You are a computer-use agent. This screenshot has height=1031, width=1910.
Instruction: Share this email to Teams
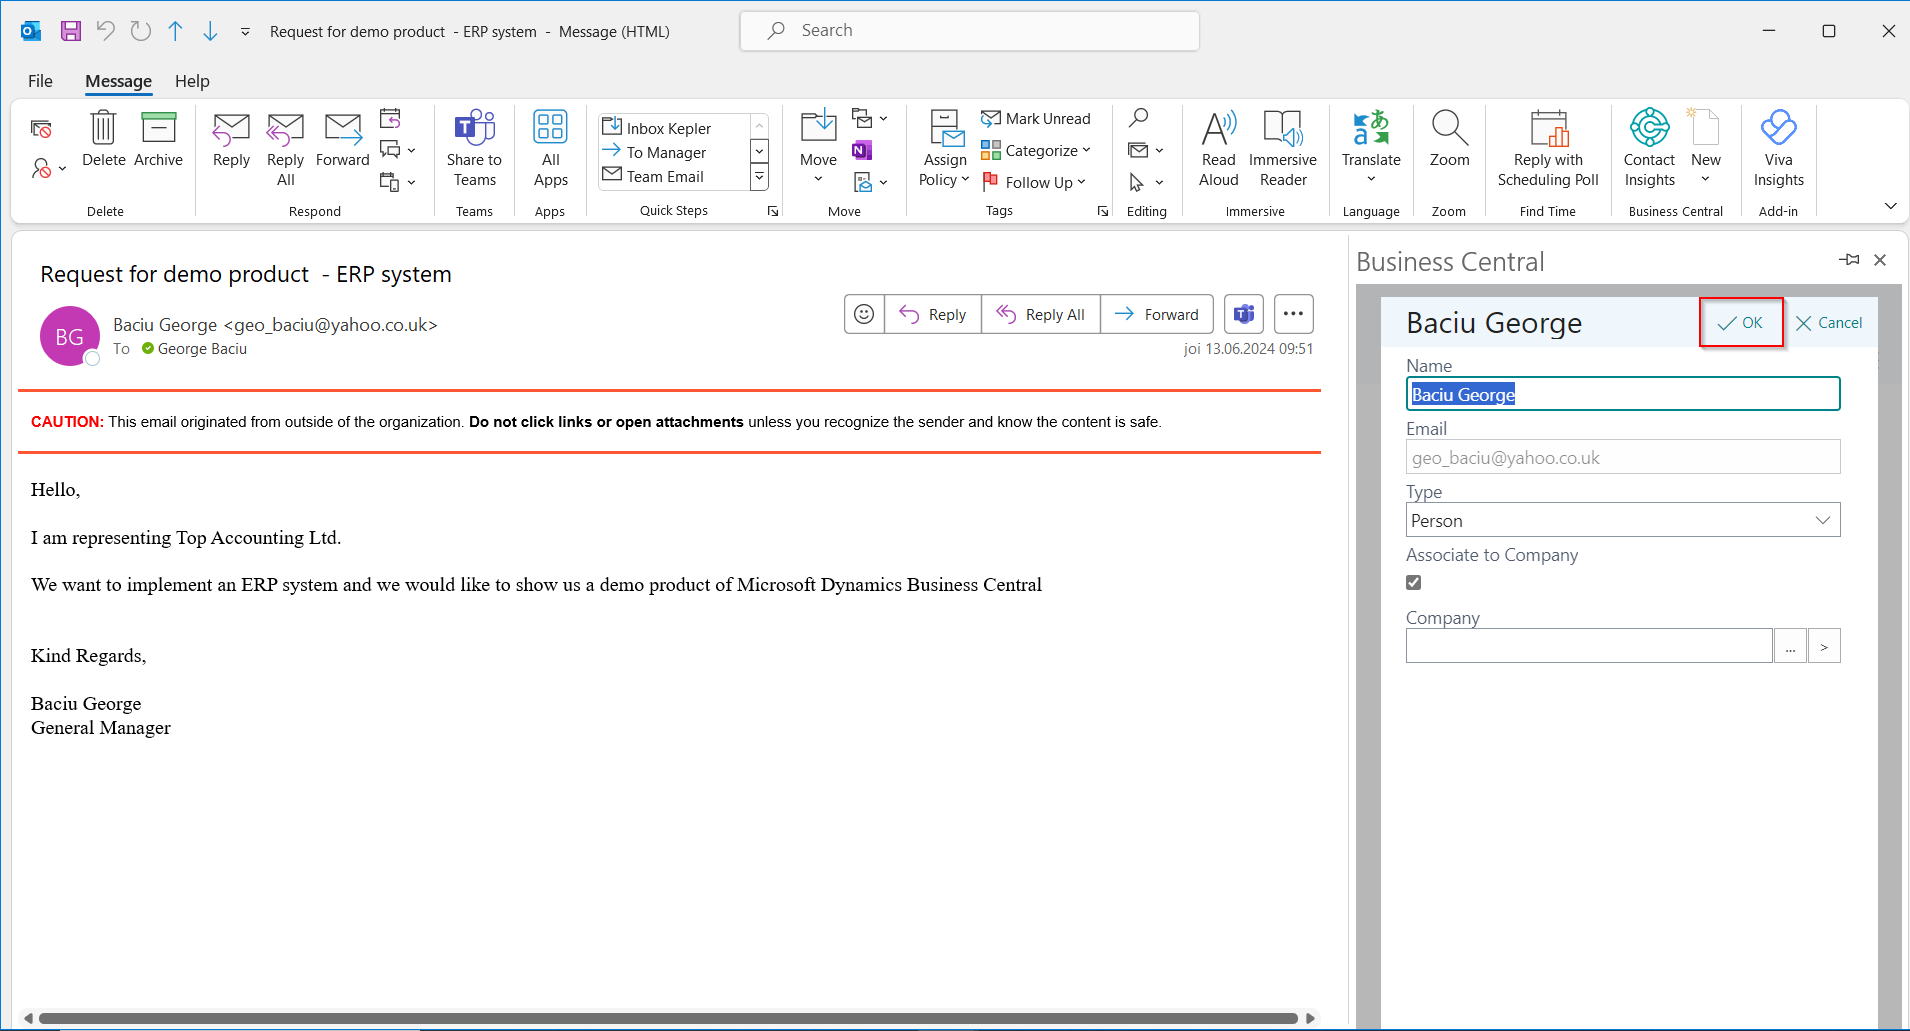[x=474, y=148]
